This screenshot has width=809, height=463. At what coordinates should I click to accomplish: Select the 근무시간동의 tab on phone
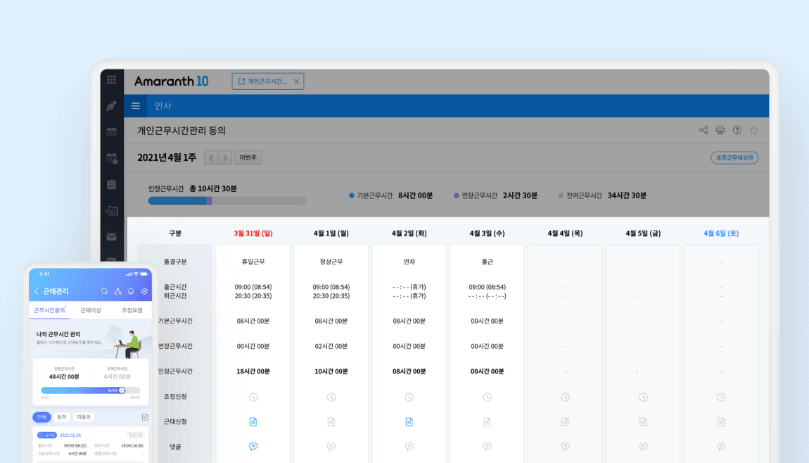coord(50,310)
